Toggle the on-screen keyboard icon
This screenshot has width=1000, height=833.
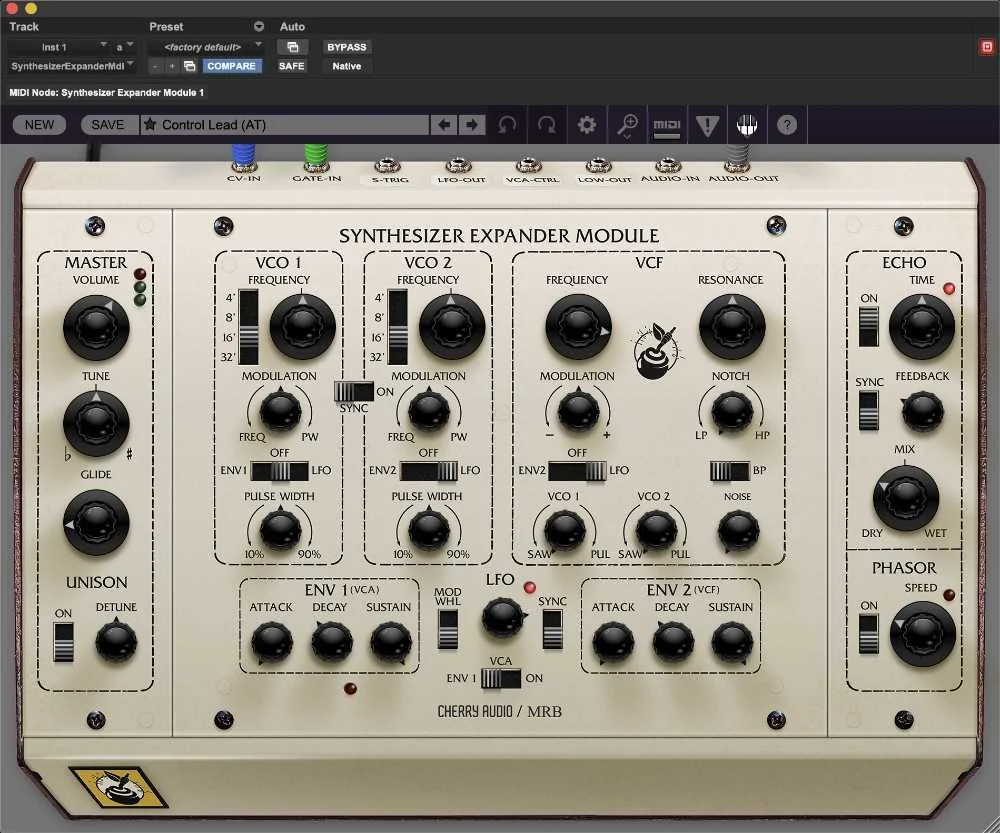tap(747, 125)
